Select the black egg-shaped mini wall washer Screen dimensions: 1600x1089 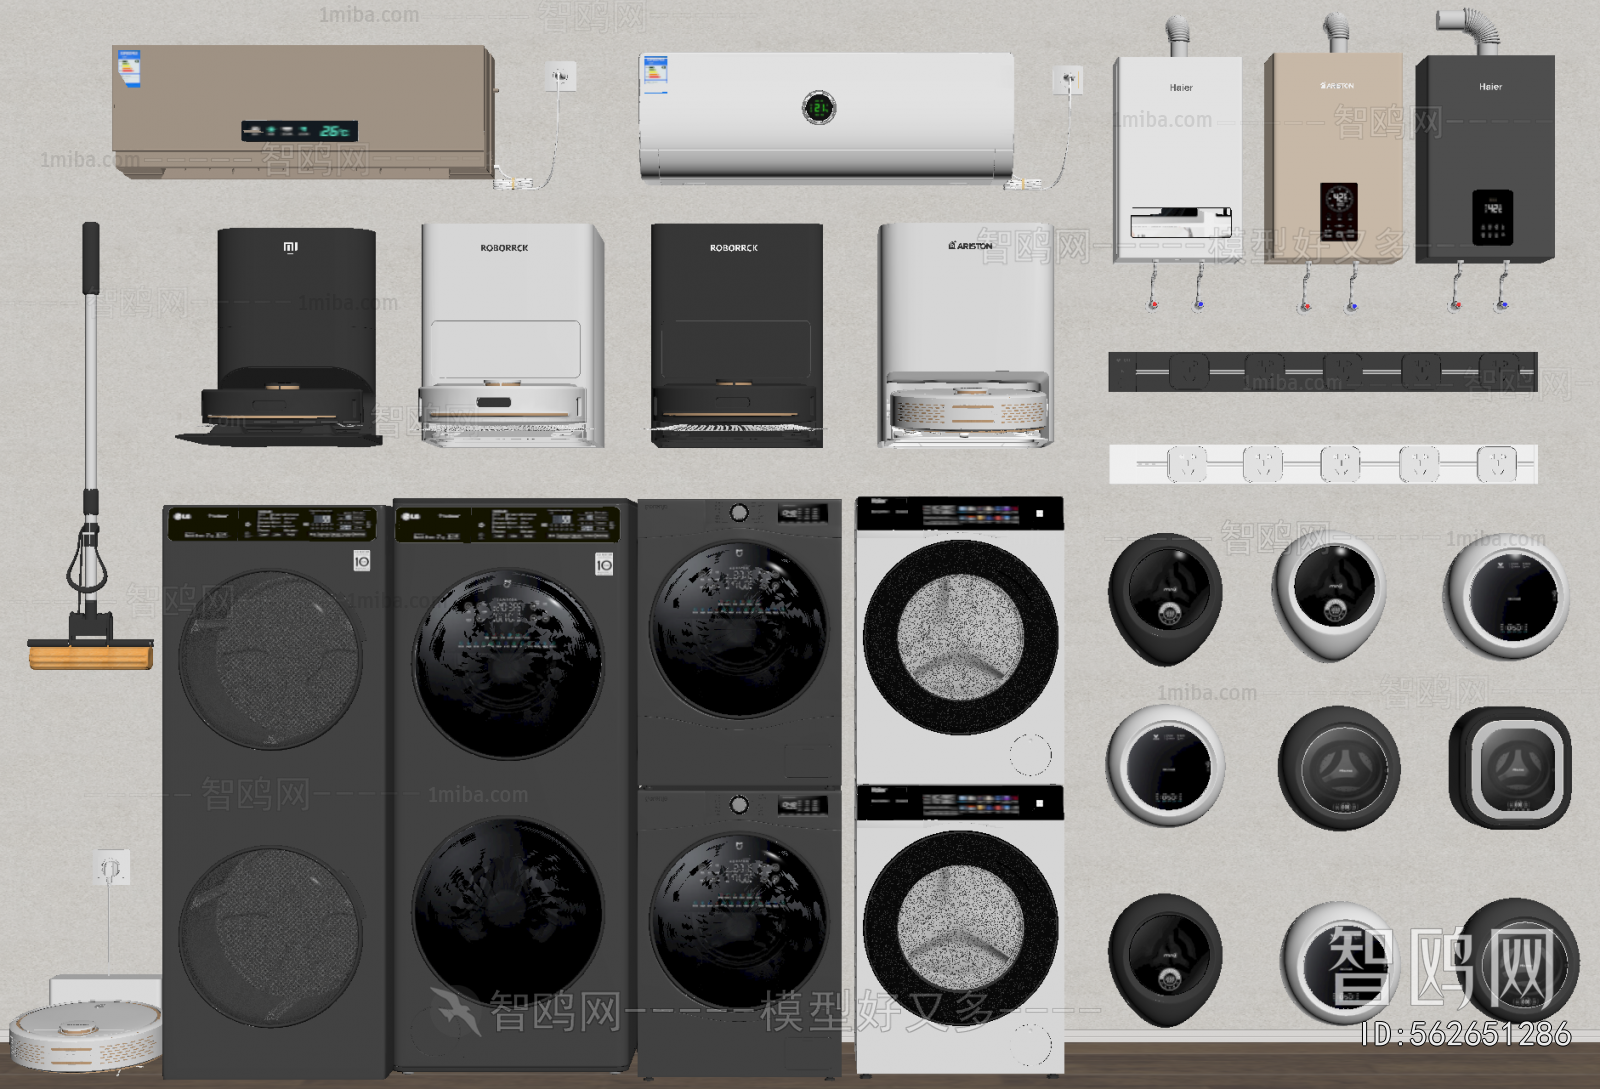tap(1165, 597)
